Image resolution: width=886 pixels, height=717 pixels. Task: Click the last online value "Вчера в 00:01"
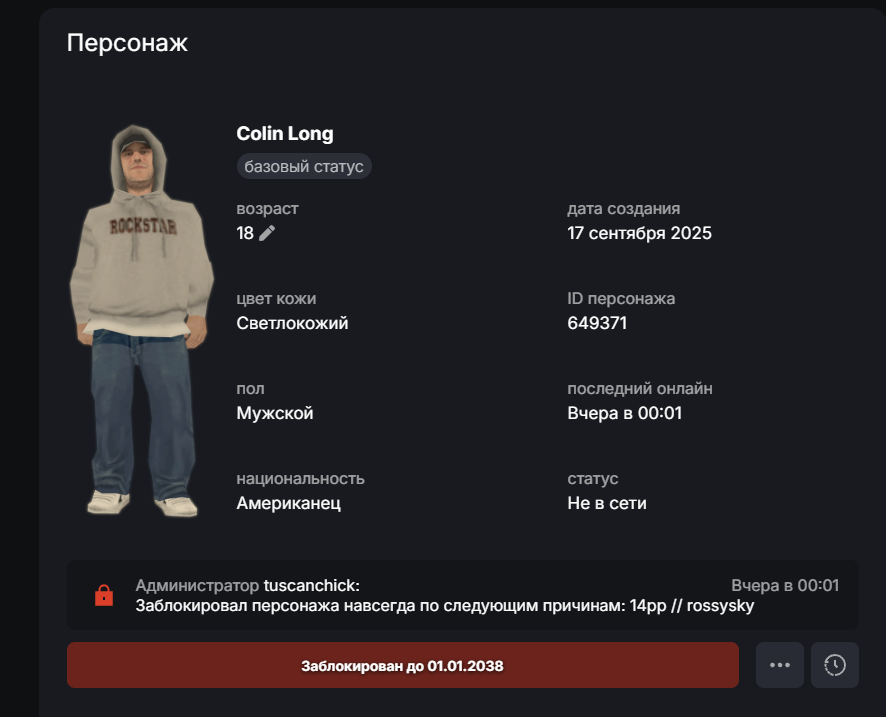pyautogui.click(x=624, y=413)
